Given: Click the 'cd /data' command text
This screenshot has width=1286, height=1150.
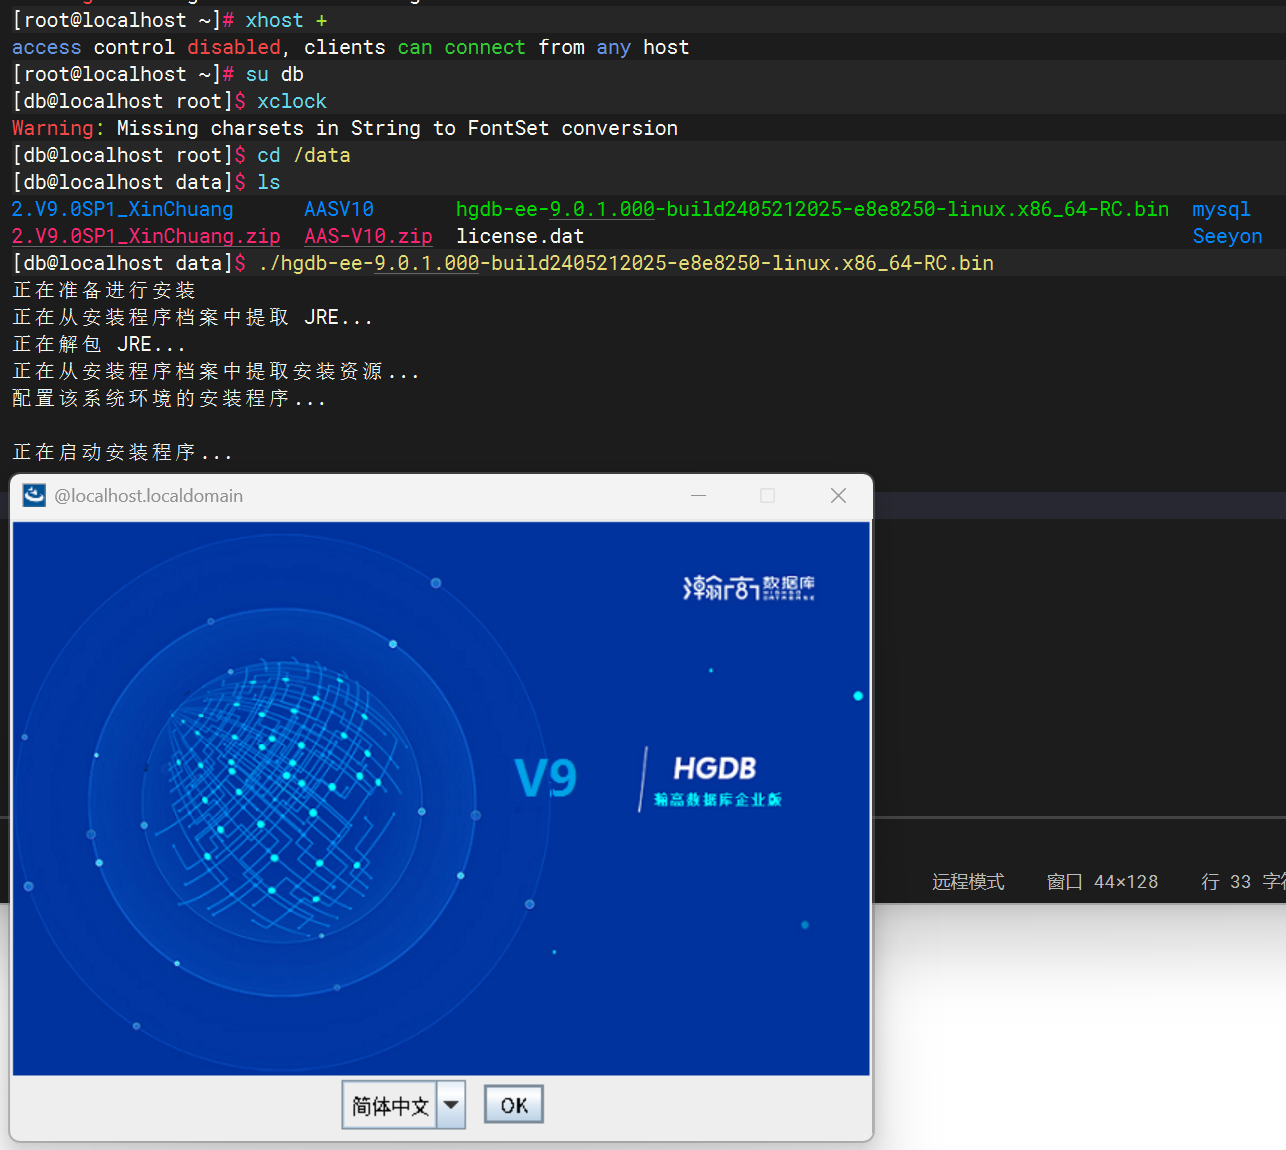Looking at the screenshot, I should [304, 155].
